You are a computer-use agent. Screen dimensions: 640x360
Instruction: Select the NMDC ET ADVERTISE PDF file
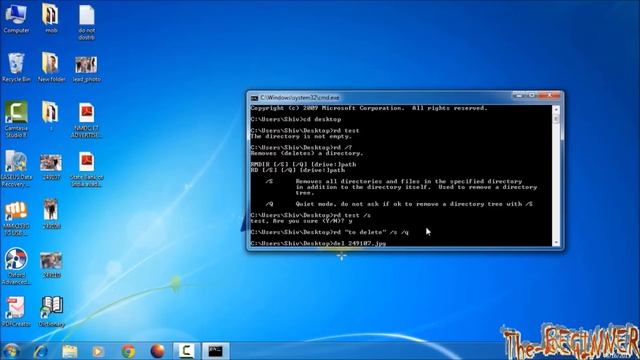pyautogui.click(x=87, y=120)
